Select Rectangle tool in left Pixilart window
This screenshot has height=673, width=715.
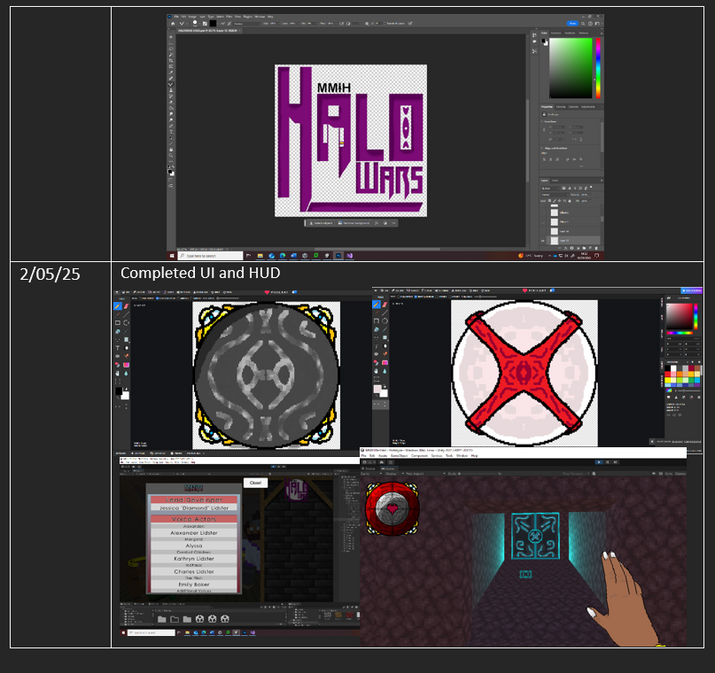pos(118,322)
